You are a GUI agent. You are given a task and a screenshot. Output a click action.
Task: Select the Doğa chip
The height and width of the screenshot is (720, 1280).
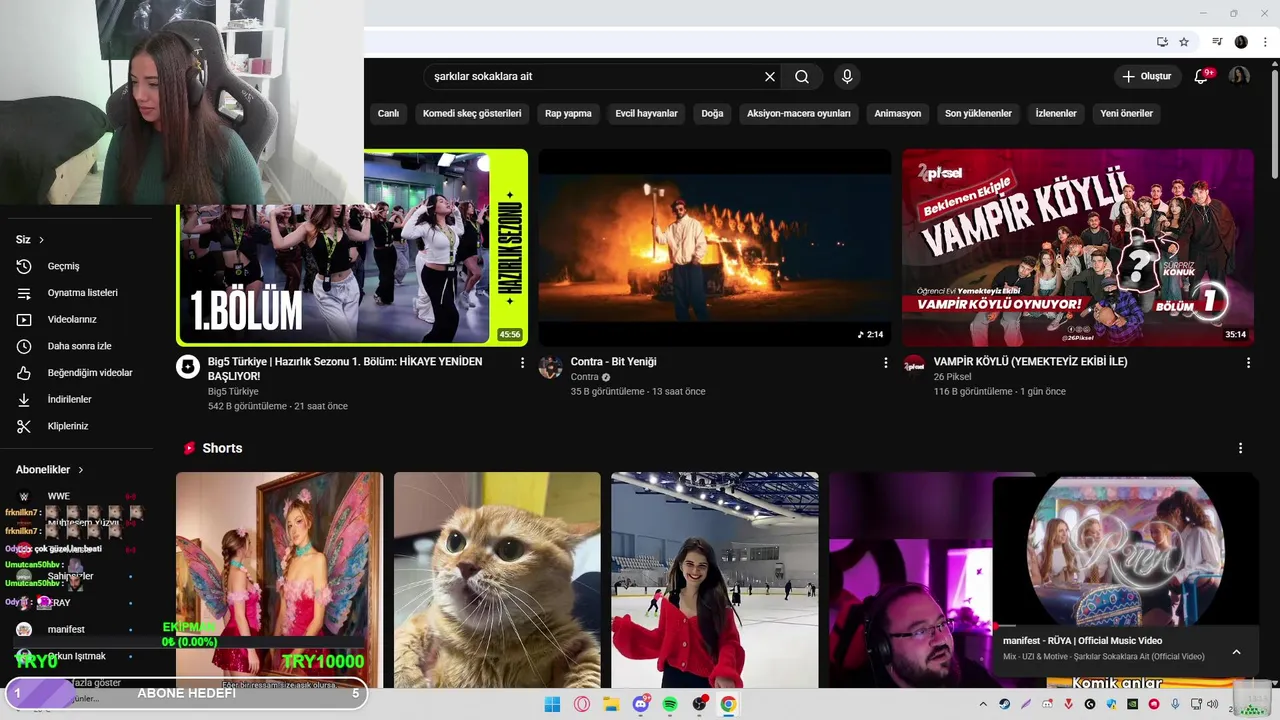[x=712, y=114]
